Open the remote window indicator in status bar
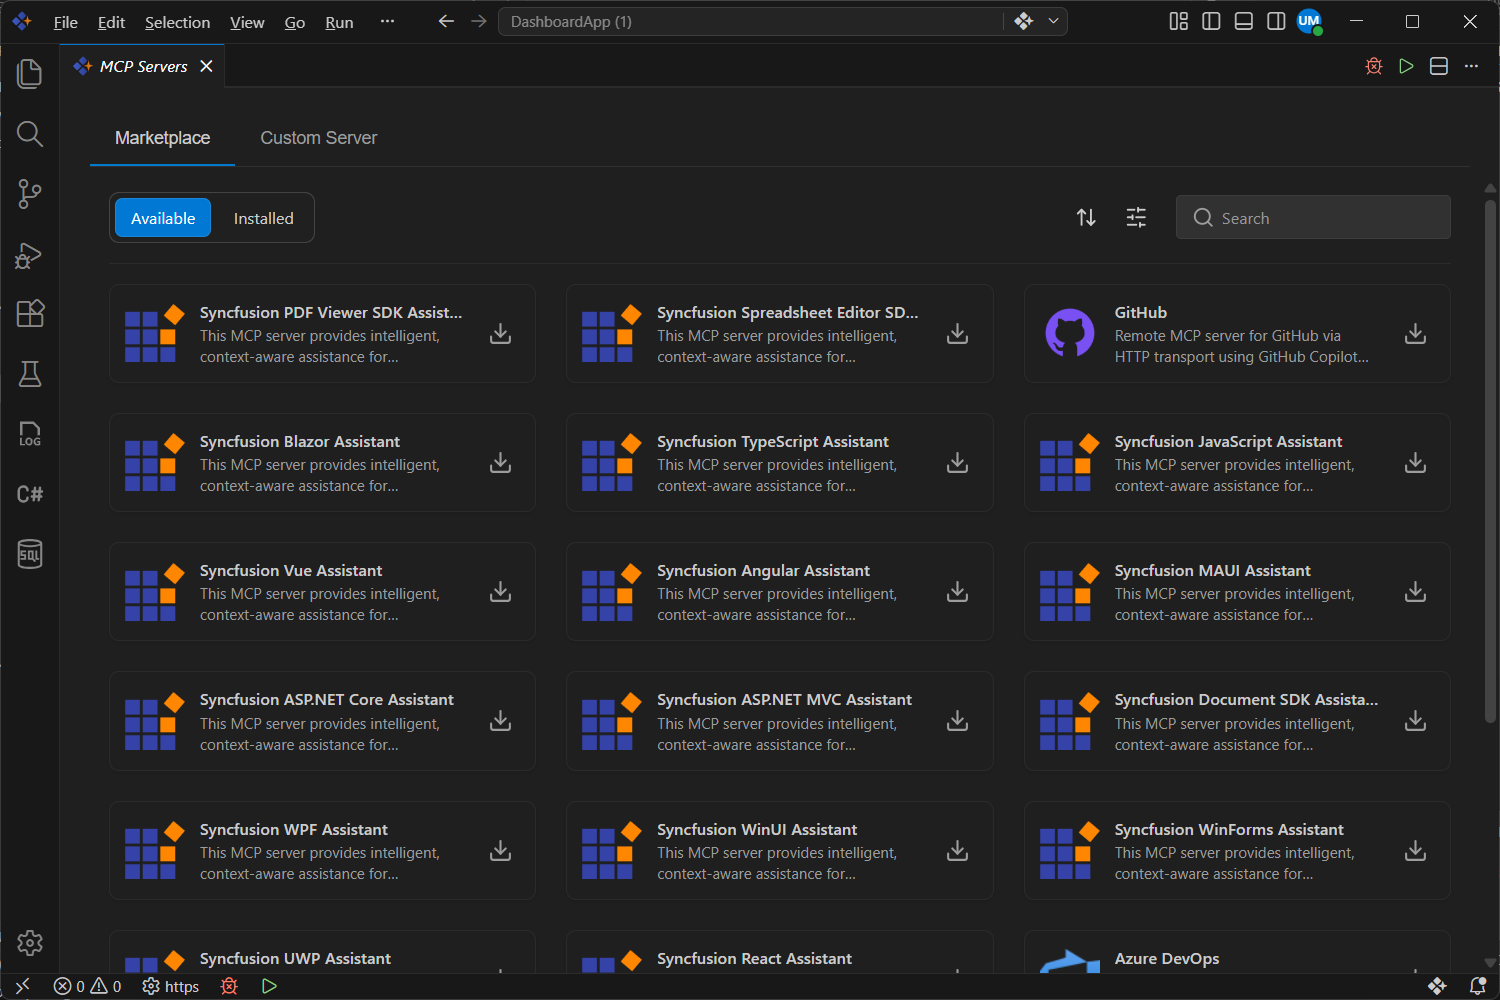Screen dimensions: 1500x1000 coord(22,986)
